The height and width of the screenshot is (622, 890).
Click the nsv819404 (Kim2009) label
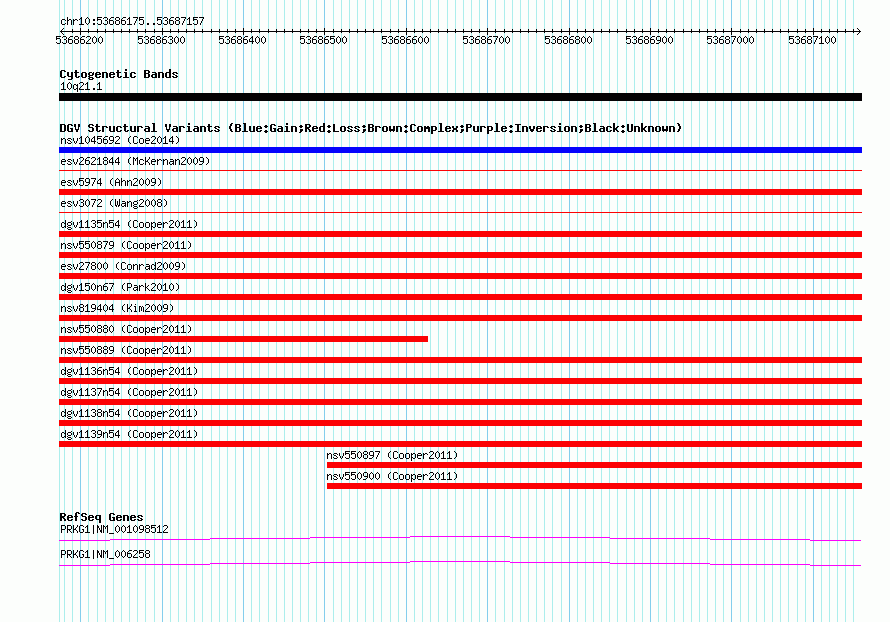click(117, 308)
